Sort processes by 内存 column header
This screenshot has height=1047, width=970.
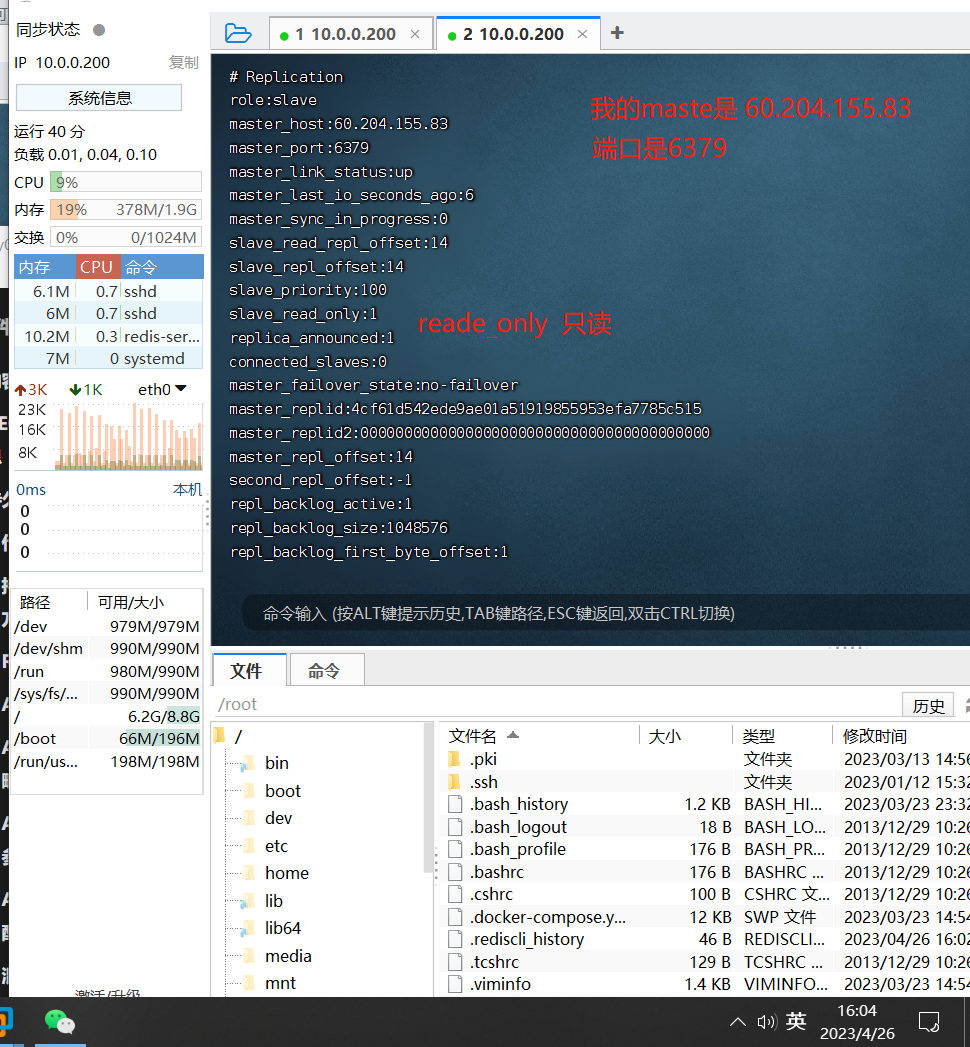click(x=45, y=267)
